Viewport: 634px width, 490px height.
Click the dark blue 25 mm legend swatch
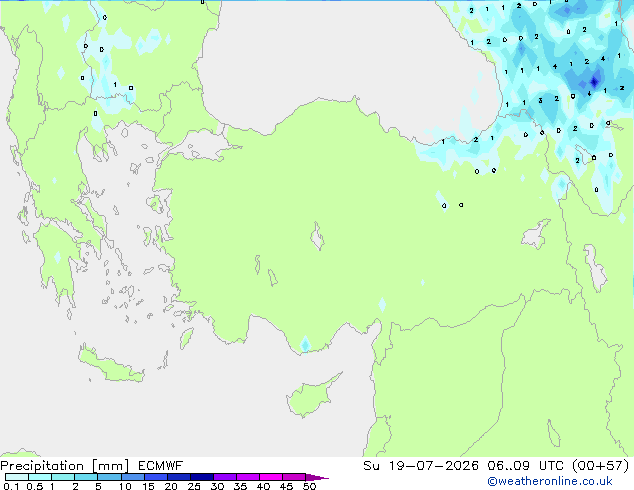click(x=202, y=477)
